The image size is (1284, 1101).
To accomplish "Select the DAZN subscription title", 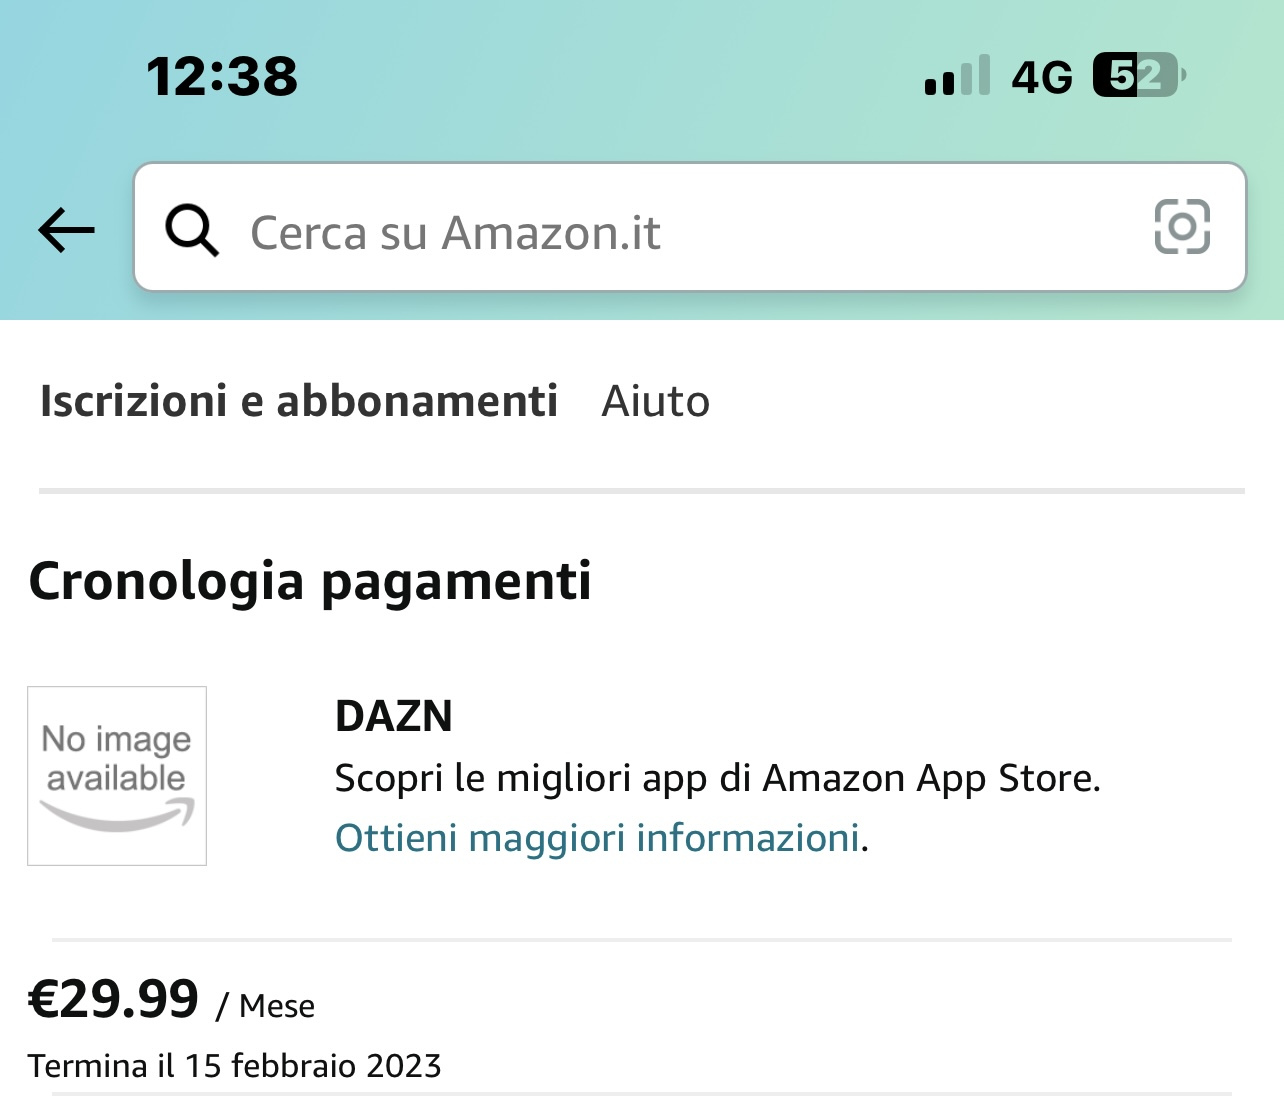I will [x=394, y=716].
